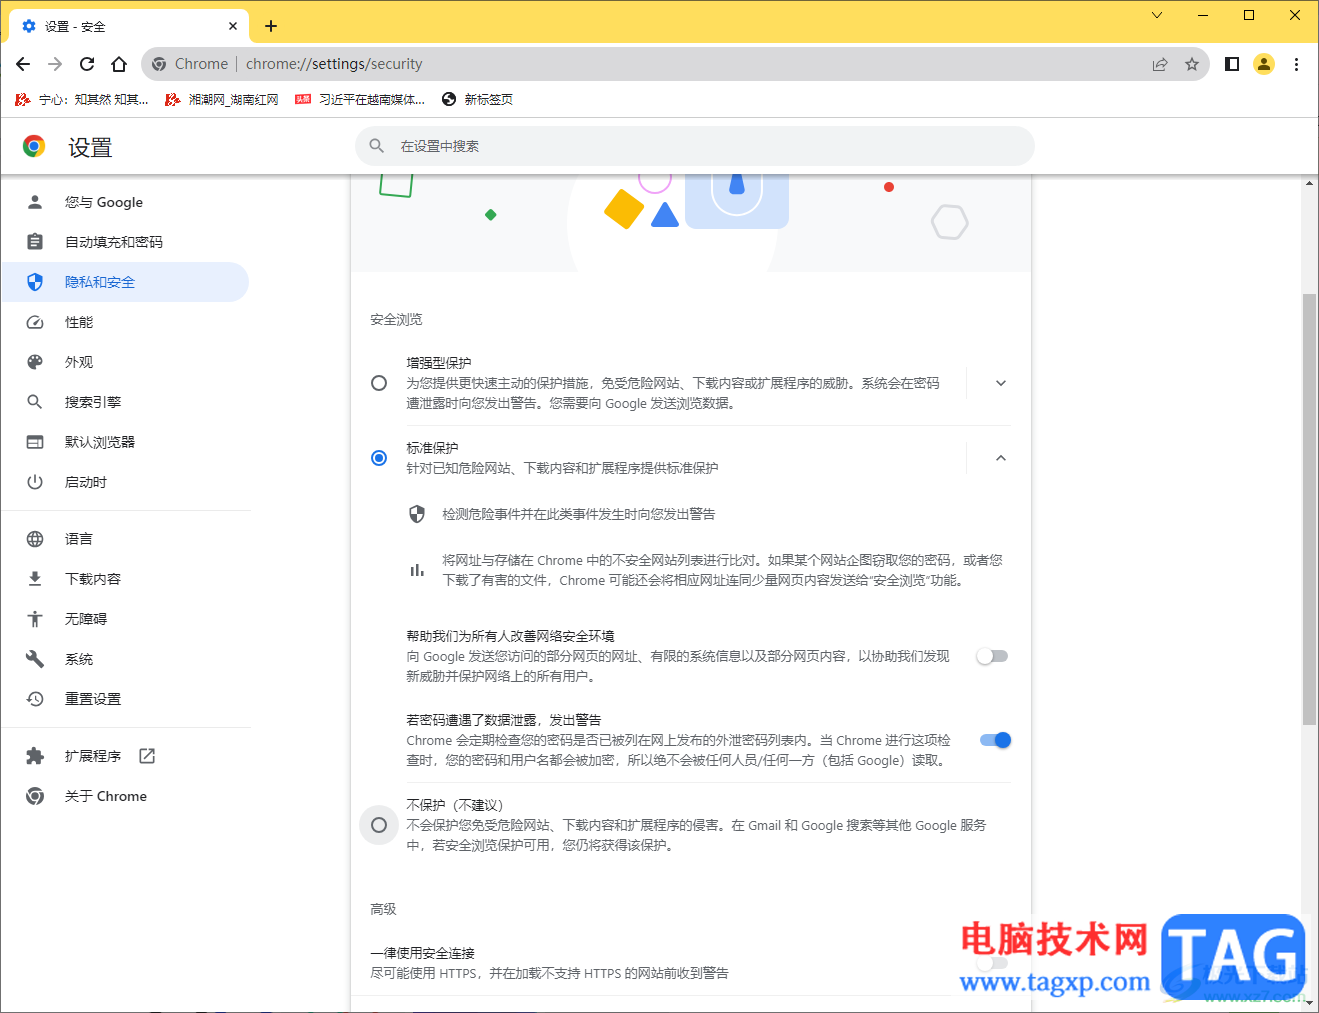Open the home page button
Viewport: 1319px width, 1013px height.
[119, 64]
